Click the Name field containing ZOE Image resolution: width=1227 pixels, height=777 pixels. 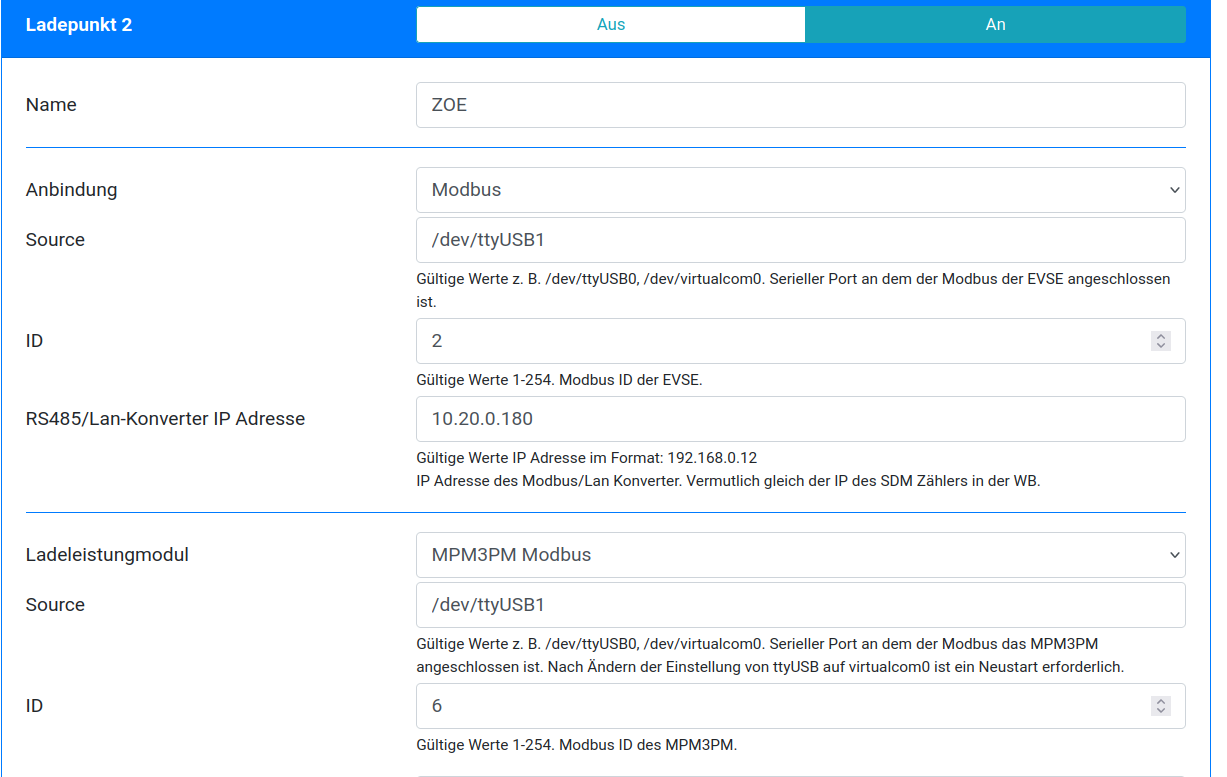click(800, 105)
